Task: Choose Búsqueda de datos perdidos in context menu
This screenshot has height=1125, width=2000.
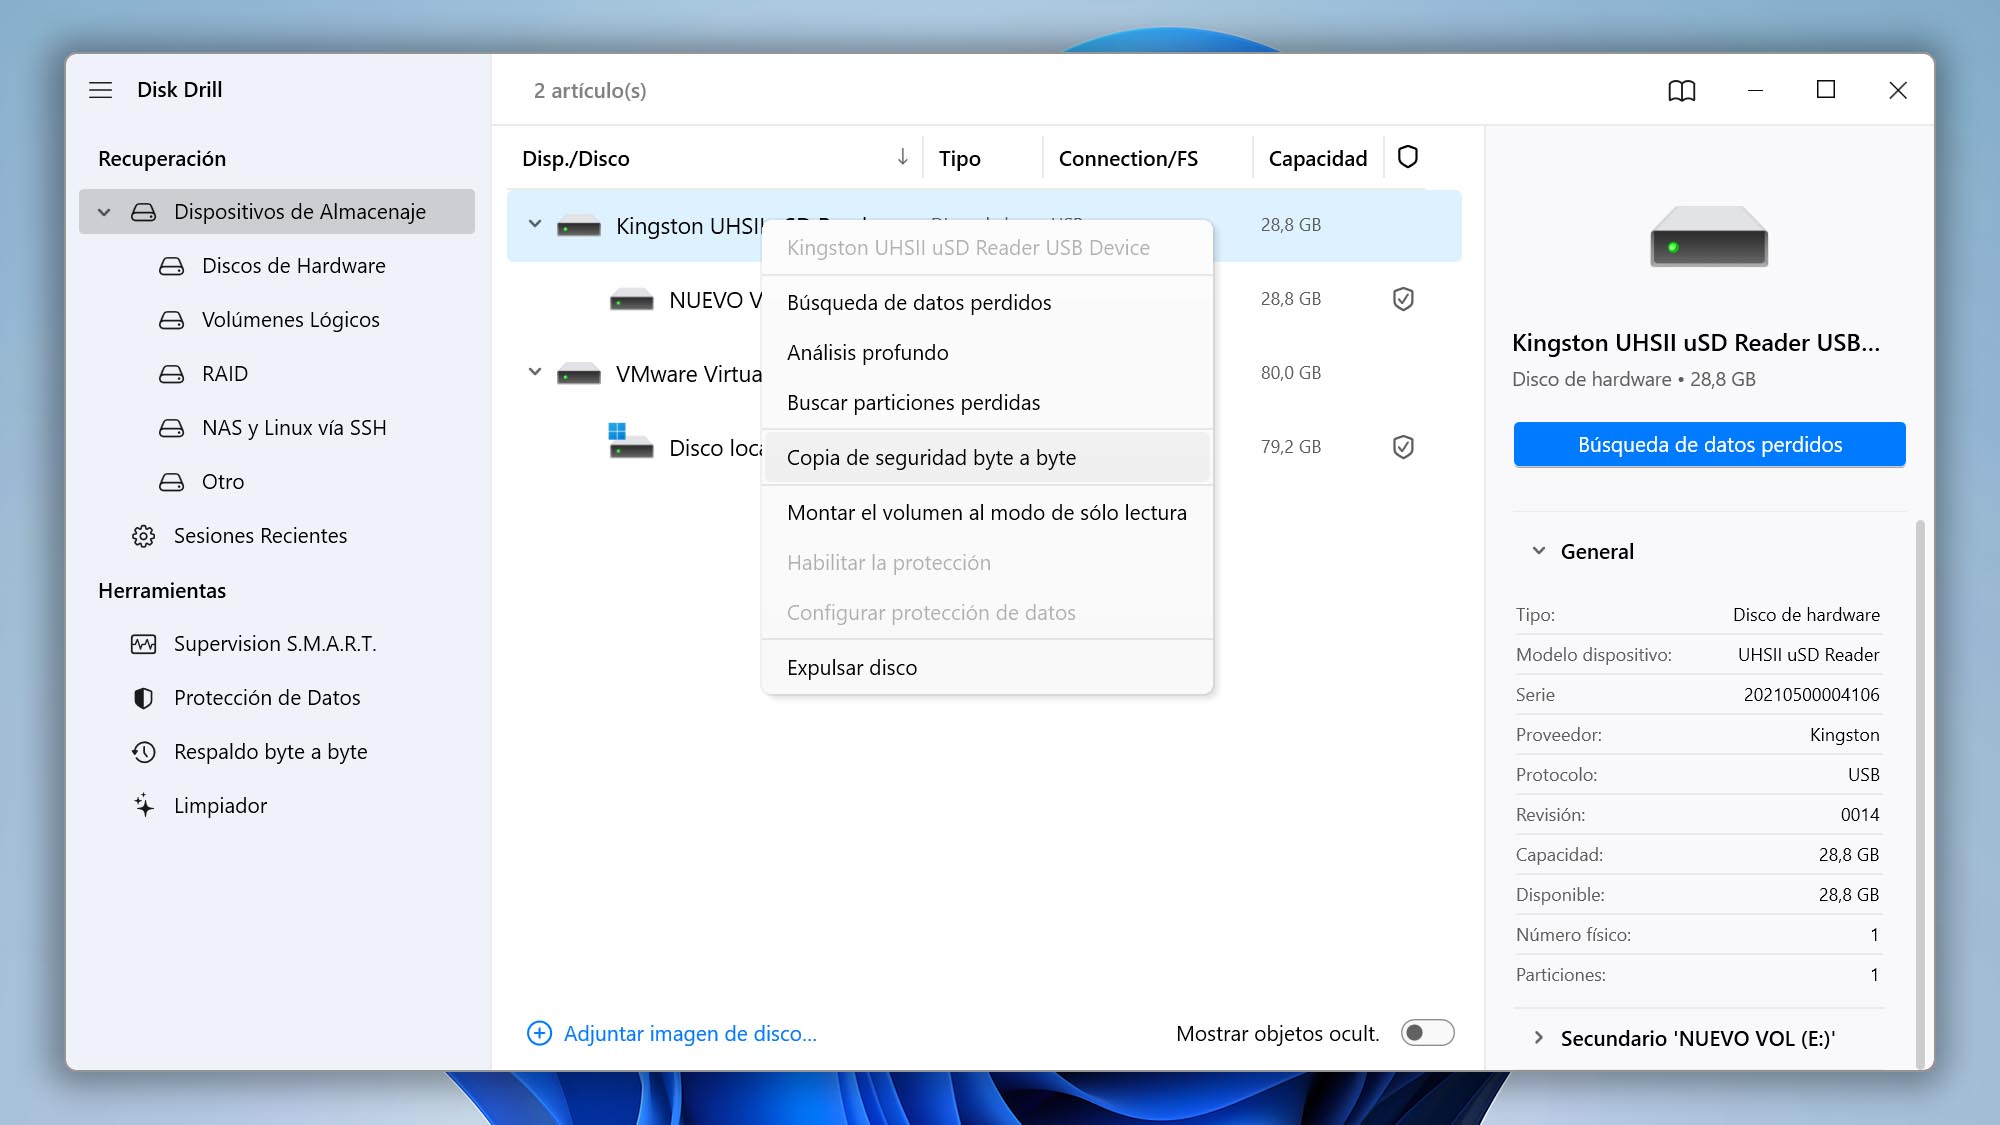Action: tap(986, 303)
